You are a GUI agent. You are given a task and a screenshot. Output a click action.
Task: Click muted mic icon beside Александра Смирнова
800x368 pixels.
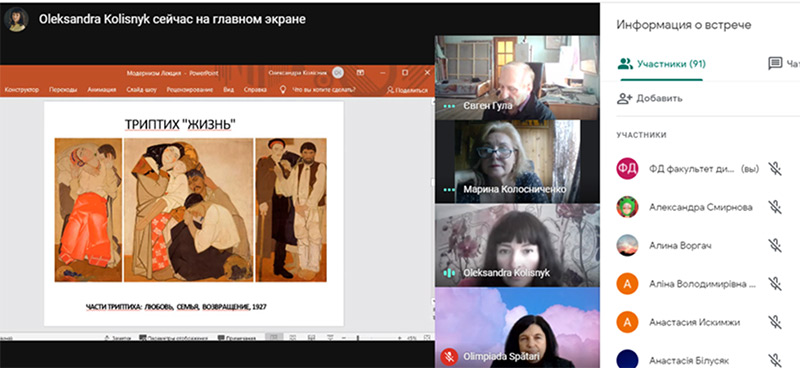click(x=775, y=207)
